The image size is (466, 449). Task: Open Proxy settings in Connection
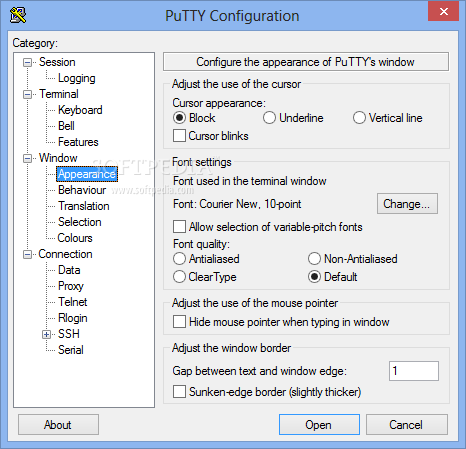71,286
